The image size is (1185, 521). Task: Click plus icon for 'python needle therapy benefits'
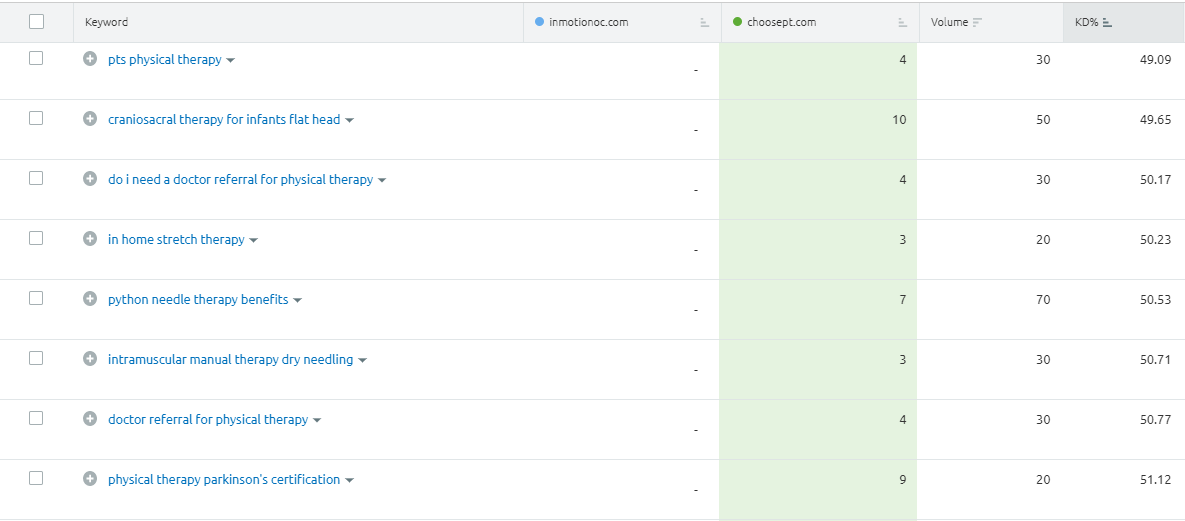[90, 299]
